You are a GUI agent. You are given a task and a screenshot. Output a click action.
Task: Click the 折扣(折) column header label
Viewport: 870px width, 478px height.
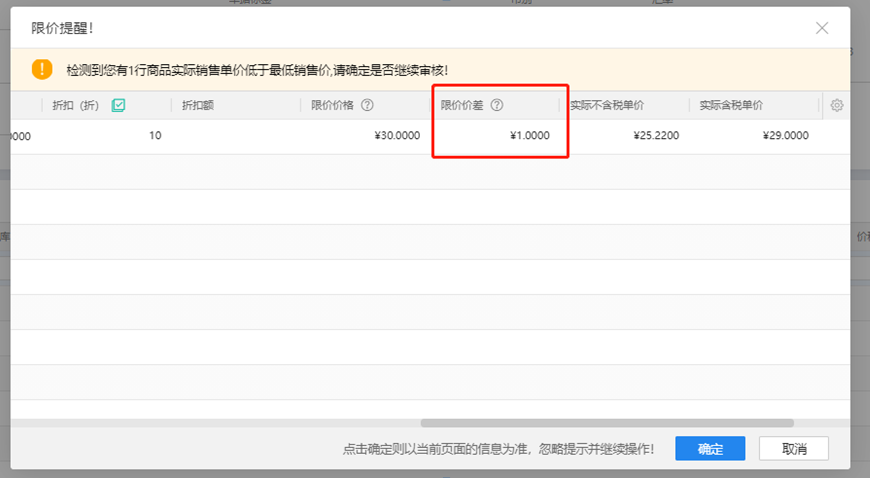pyautogui.click(x=77, y=105)
